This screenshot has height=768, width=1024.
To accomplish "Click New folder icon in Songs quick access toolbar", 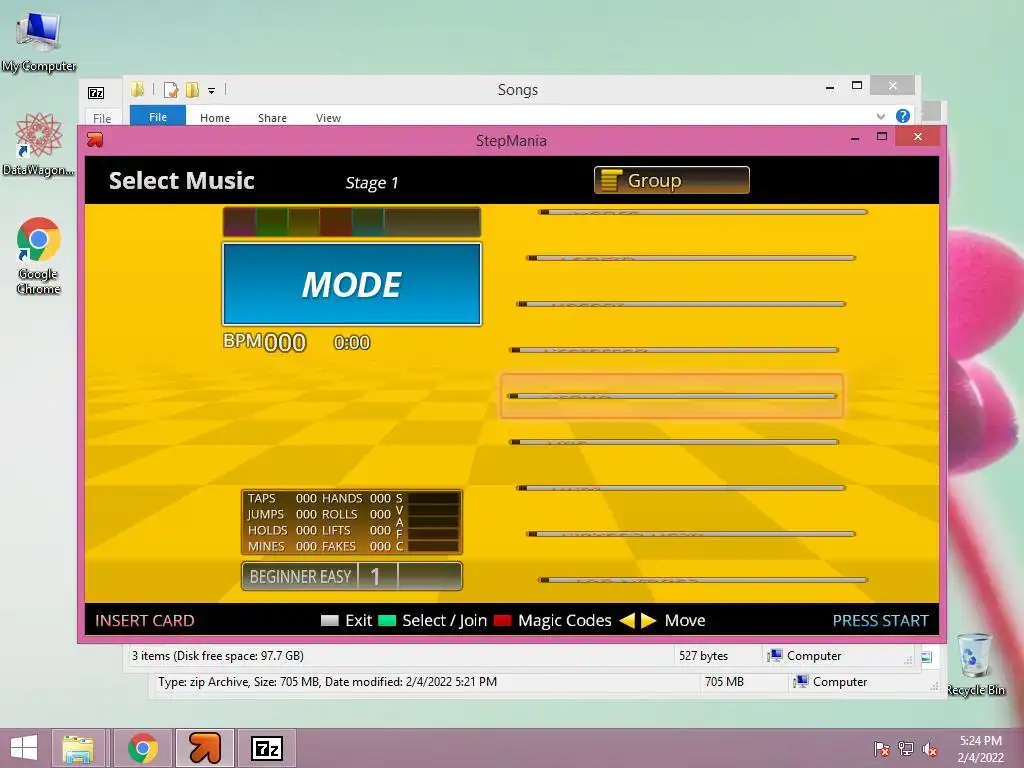I will [x=193, y=89].
